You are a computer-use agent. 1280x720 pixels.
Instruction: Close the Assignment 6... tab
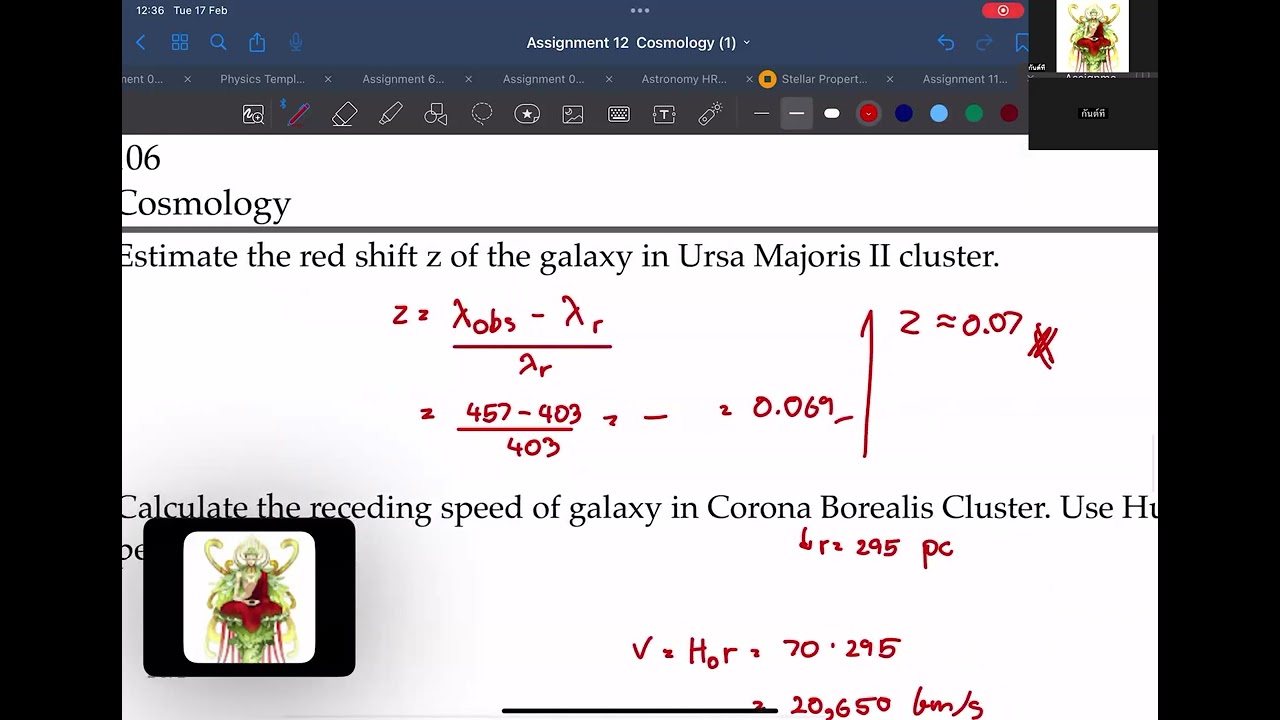pyautogui.click(x=468, y=79)
